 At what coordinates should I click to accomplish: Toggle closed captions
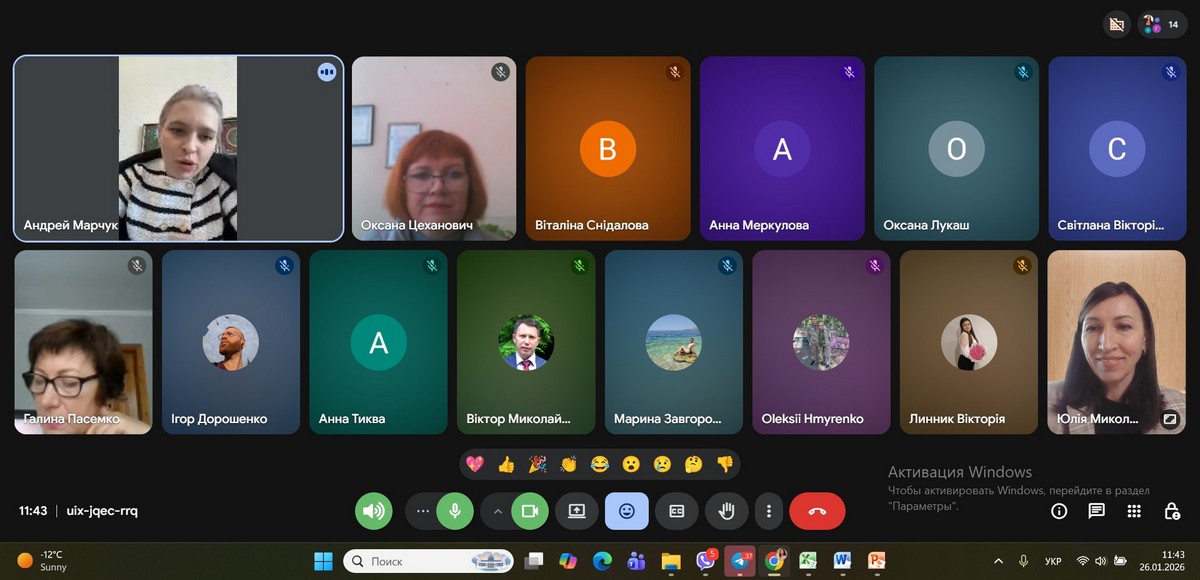click(x=677, y=511)
